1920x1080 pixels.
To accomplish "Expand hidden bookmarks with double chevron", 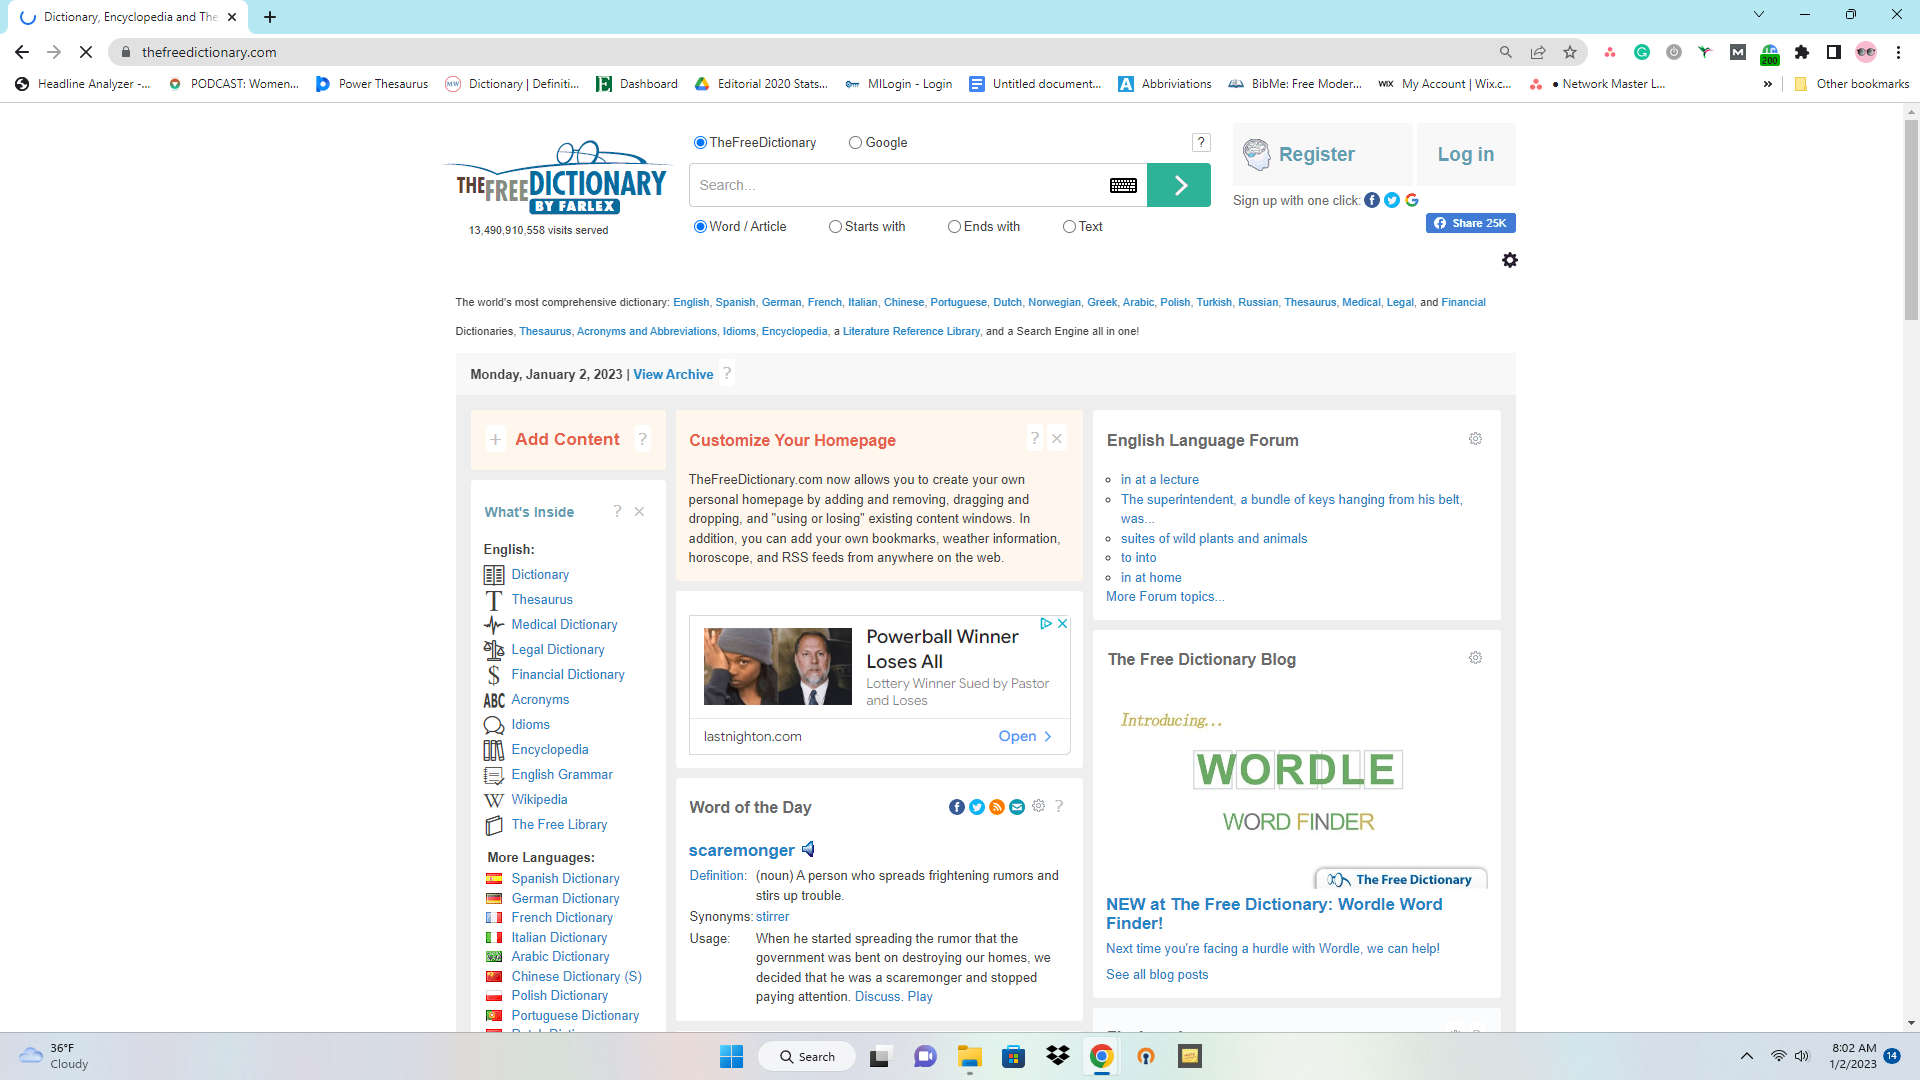I will point(1768,84).
